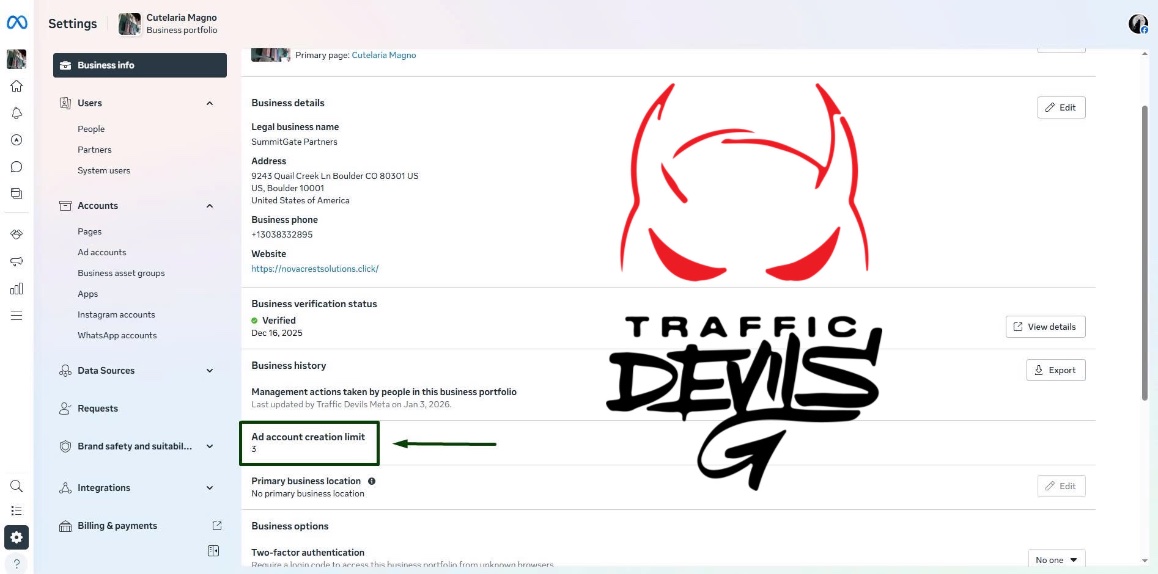Click Edit for Primary business location
The image size is (1158, 574).
pos(1061,486)
